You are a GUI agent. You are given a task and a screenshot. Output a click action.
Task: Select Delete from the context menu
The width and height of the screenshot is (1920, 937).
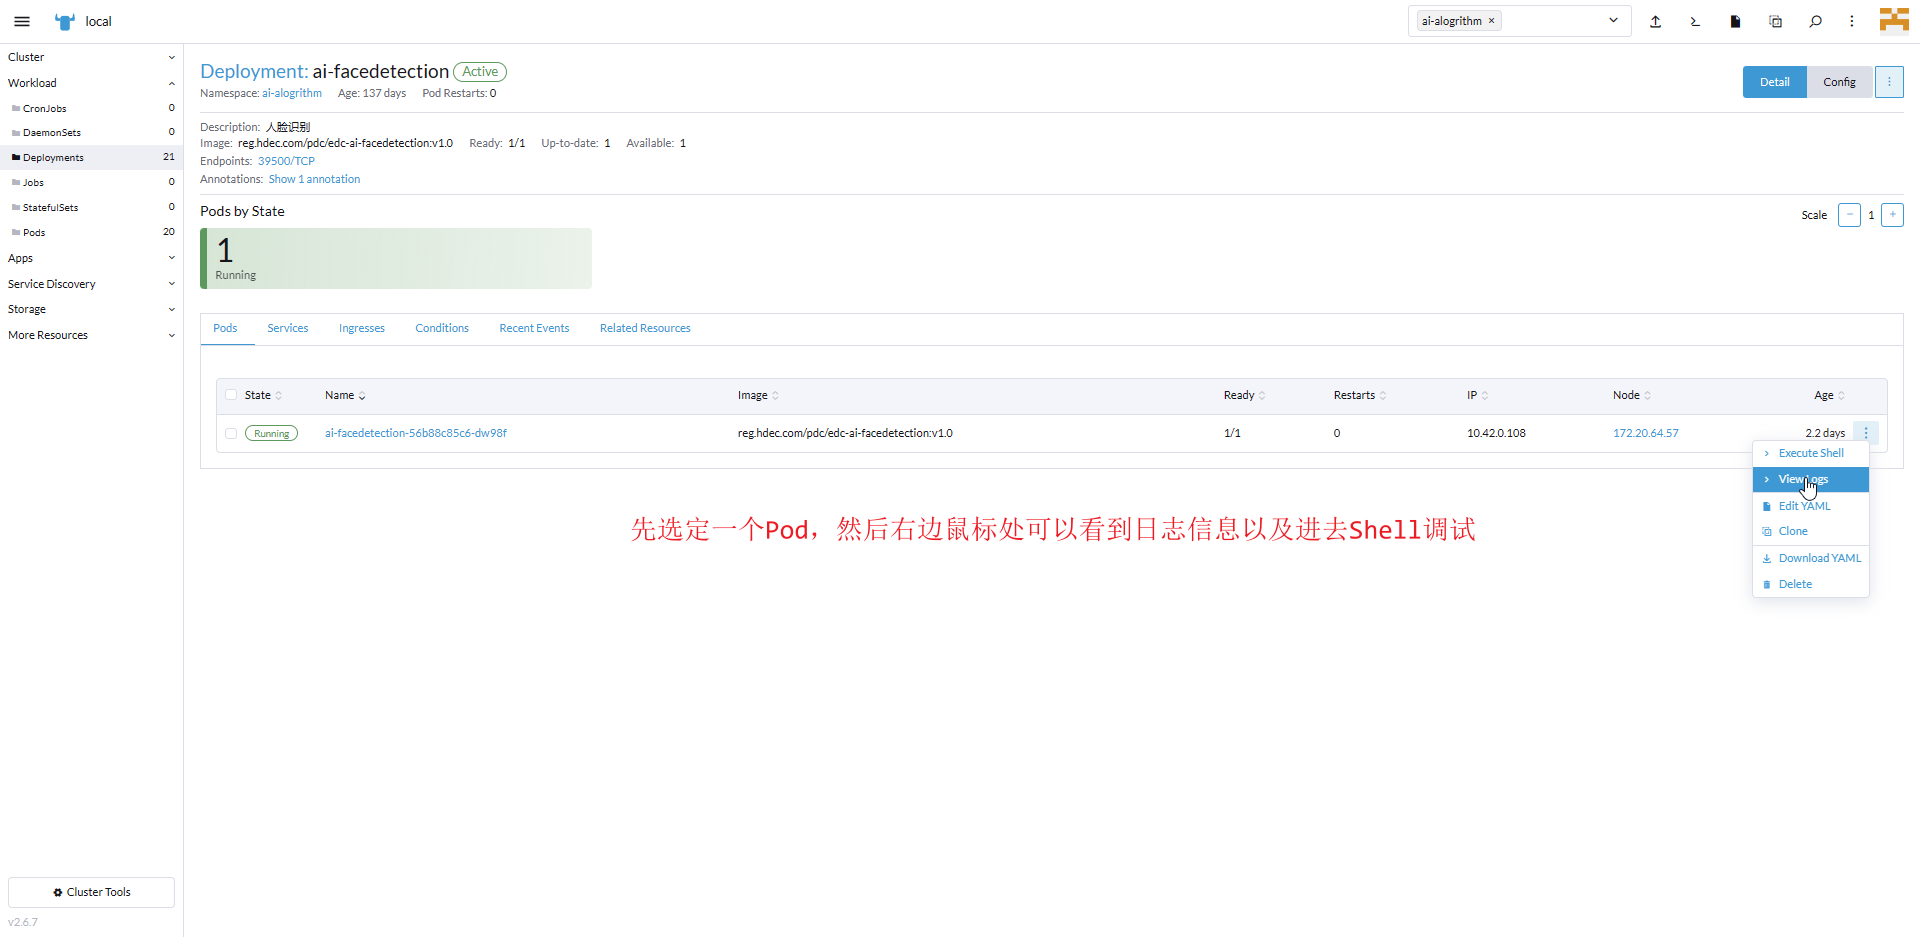click(1811, 584)
